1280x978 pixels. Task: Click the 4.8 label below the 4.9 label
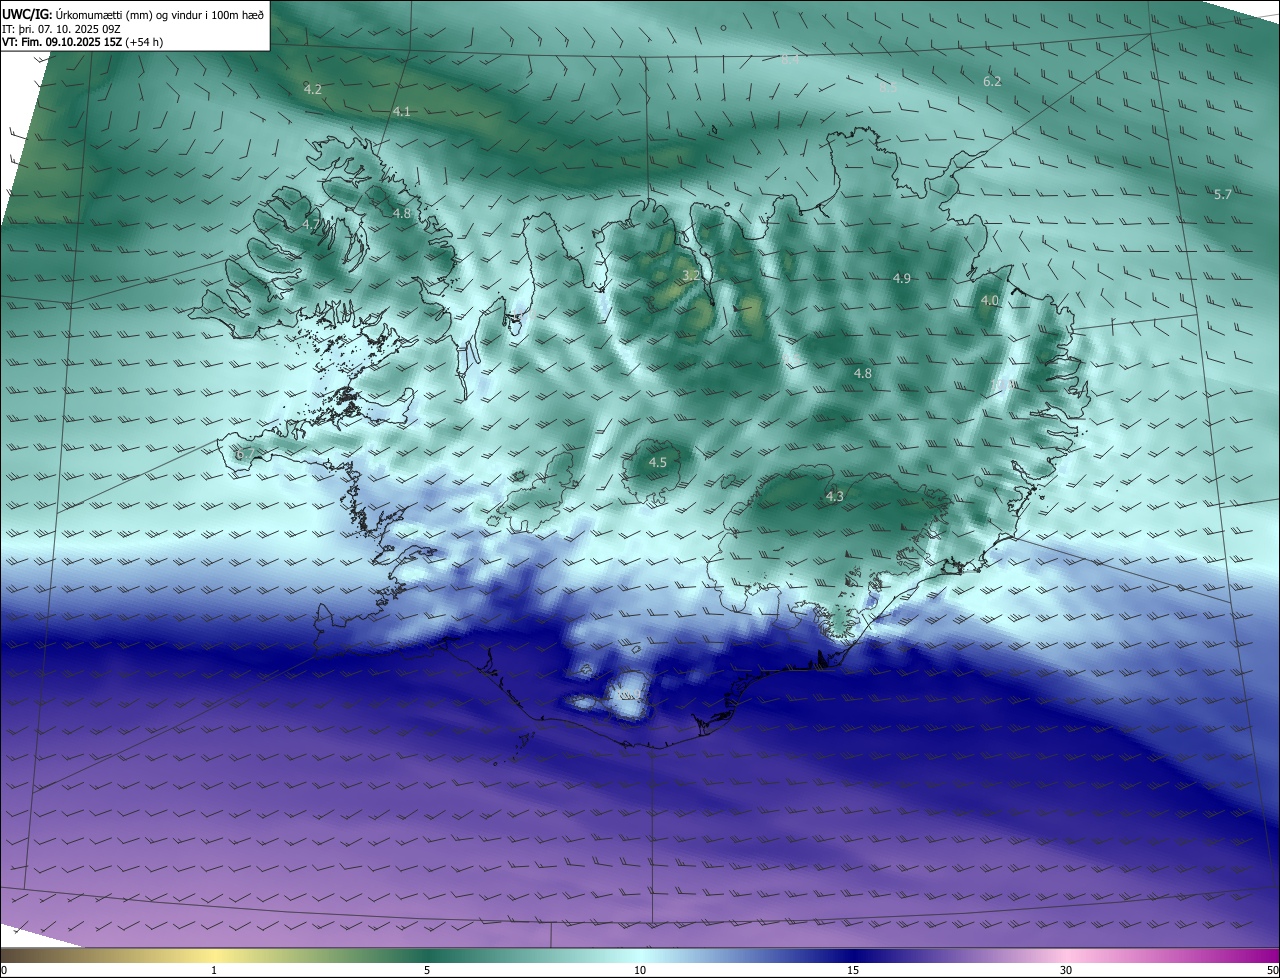click(x=863, y=373)
